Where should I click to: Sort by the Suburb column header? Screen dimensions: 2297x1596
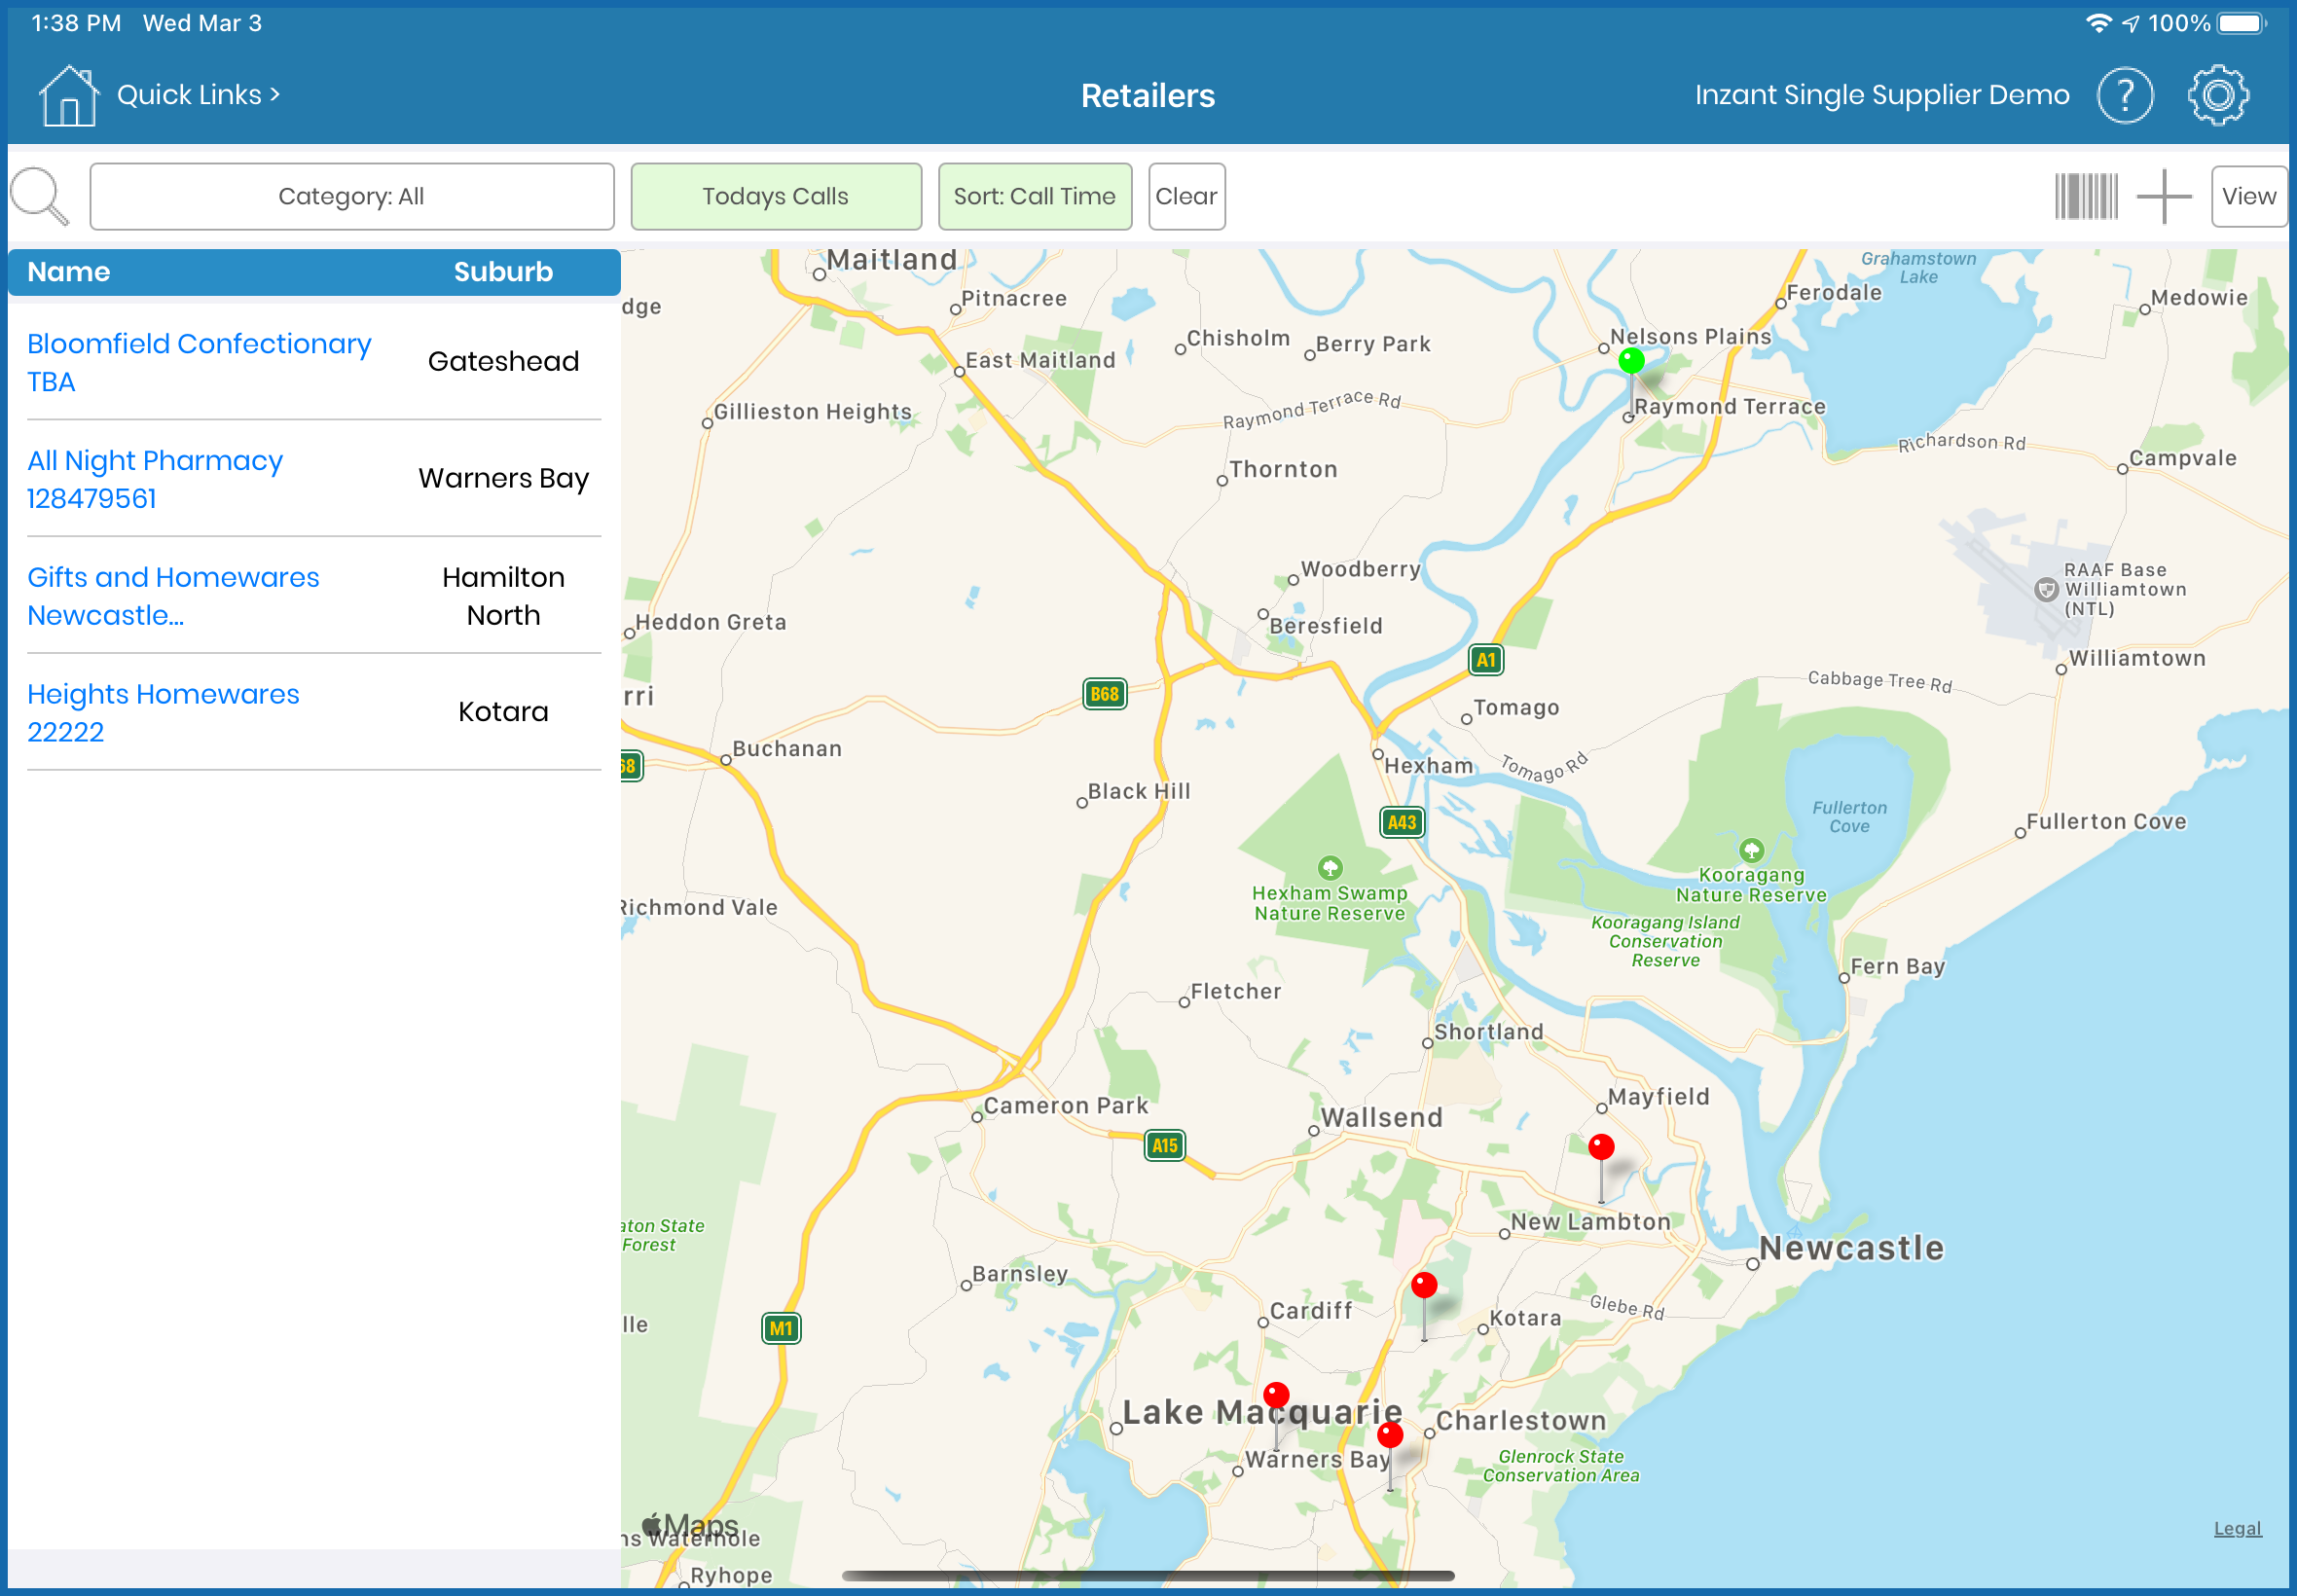pos(503,272)
